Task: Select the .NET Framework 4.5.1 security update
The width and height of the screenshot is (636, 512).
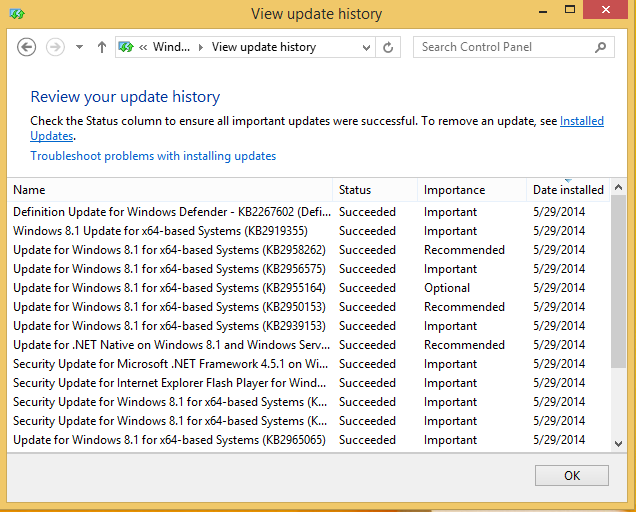Action: coord(308,364)
